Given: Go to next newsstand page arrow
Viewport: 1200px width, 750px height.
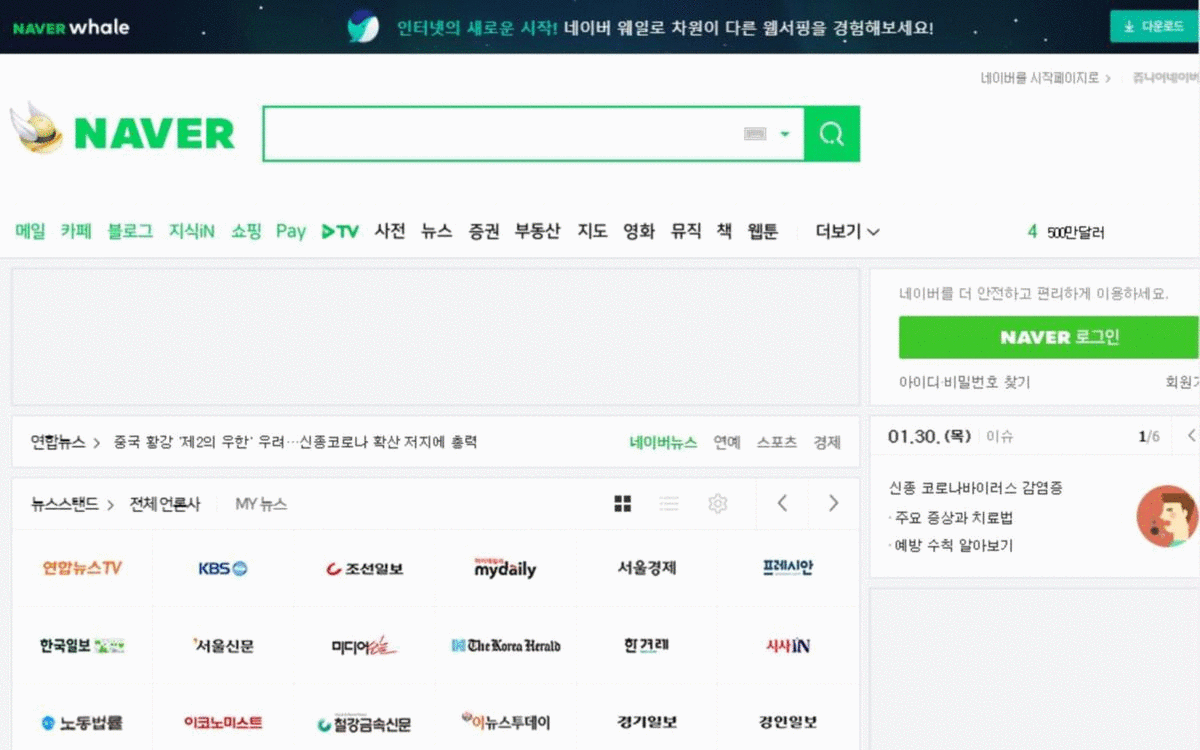Looking at the screenshot, I should (833, 504).
